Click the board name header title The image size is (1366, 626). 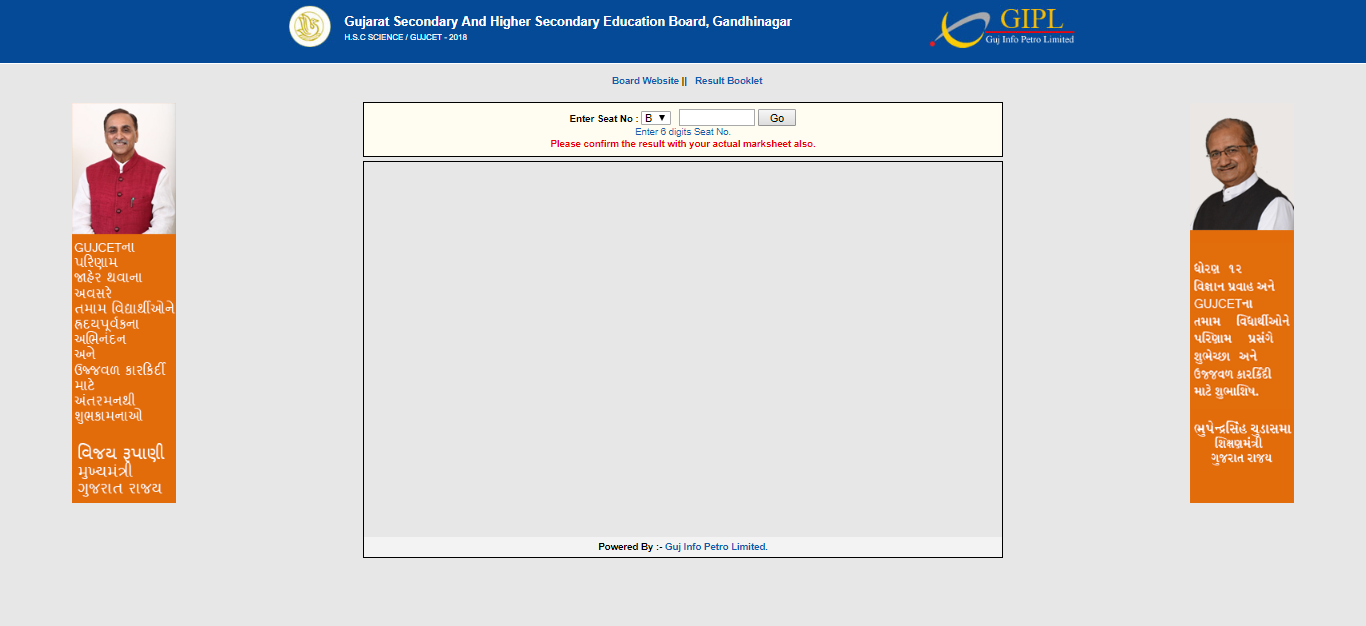click(567, 21)
